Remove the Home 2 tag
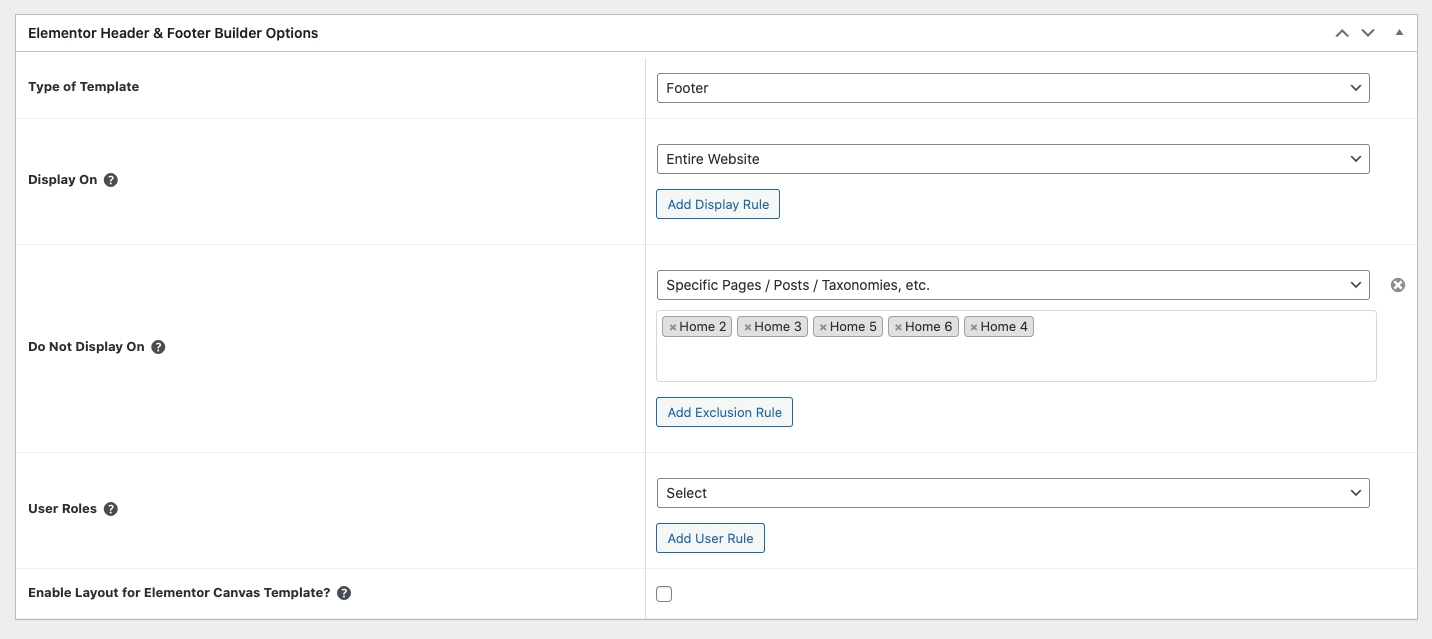Screen dimensions: 1432x639 coord(673,327)
